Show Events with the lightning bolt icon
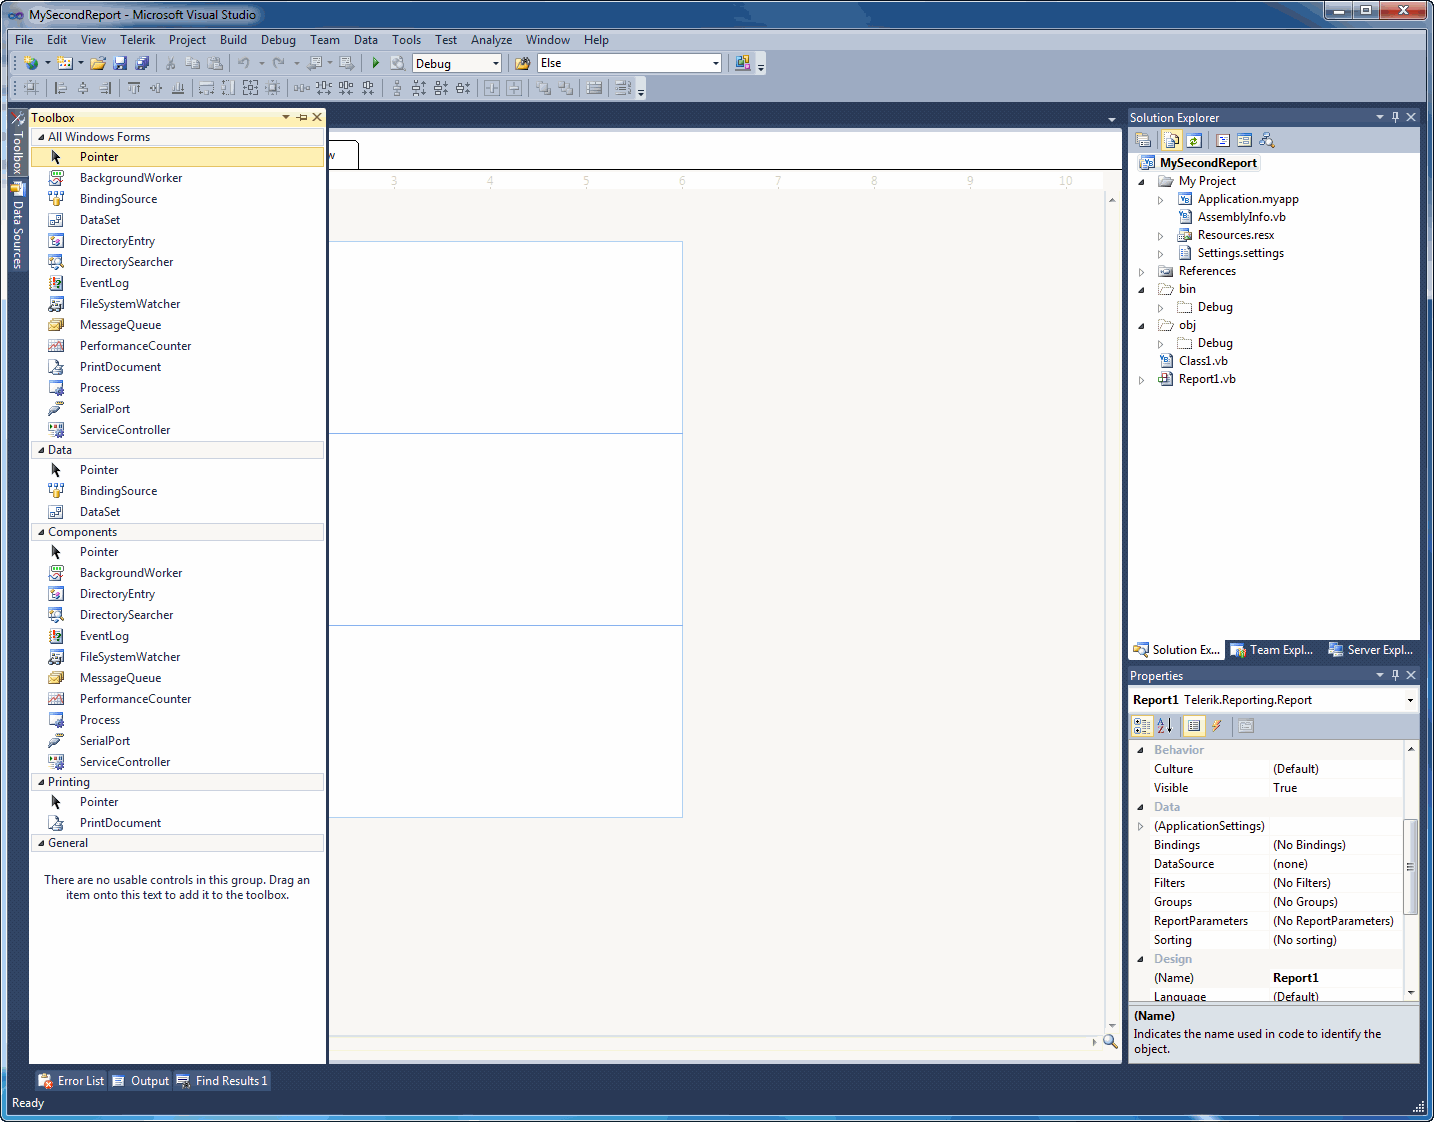The height and width of the screenshot is (1122, 1434). 1217,726
